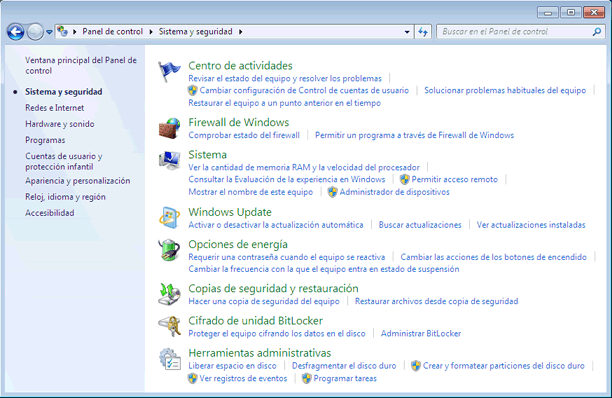Click the Firewall de Windows brick wall icon
Viewport: 612px width, 398px height.
169,128
